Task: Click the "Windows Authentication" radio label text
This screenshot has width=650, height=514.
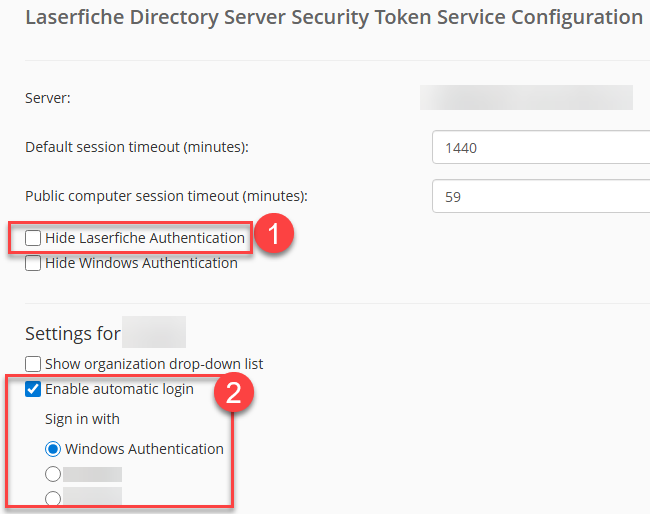Action: tap(144, 449)
